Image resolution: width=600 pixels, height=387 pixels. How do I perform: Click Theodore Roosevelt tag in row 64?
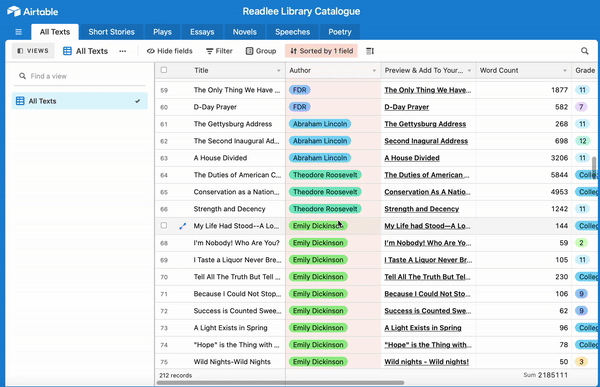(325, 175)
